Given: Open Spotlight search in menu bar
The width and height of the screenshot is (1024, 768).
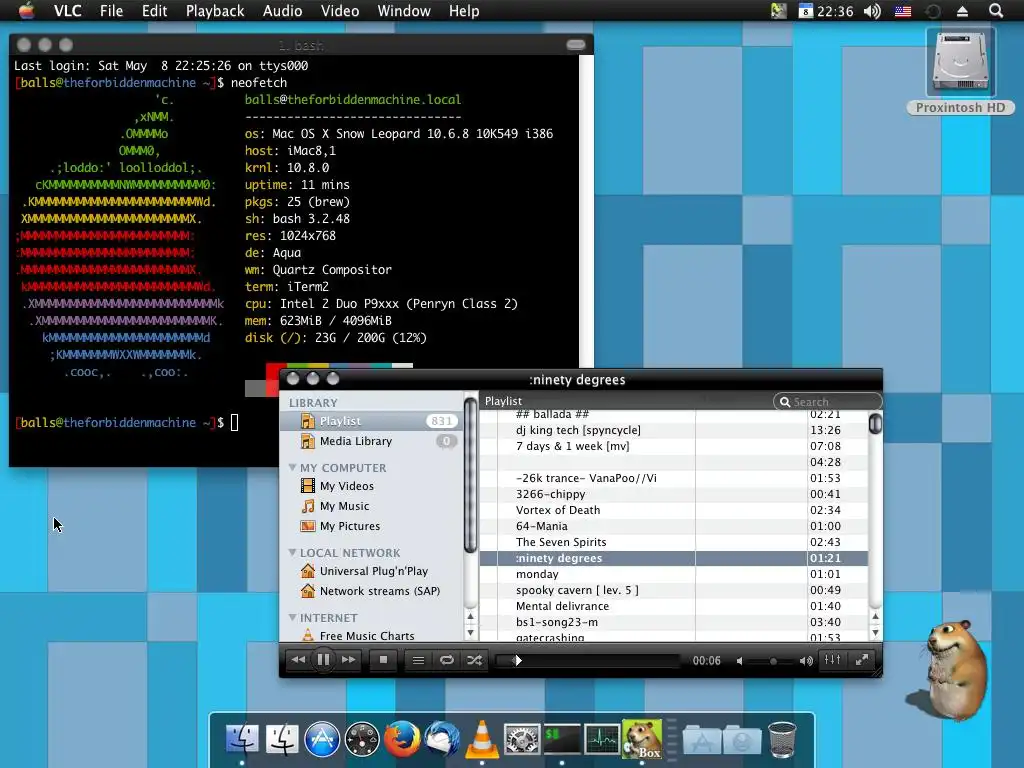Looking at the screenshot, I should click(x=995, y=10).
